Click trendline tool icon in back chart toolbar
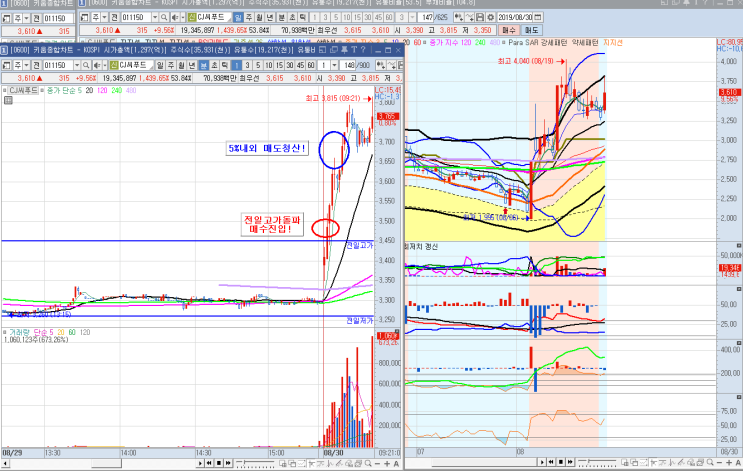This screenshot has width=743, height=471. click(470, 17)
